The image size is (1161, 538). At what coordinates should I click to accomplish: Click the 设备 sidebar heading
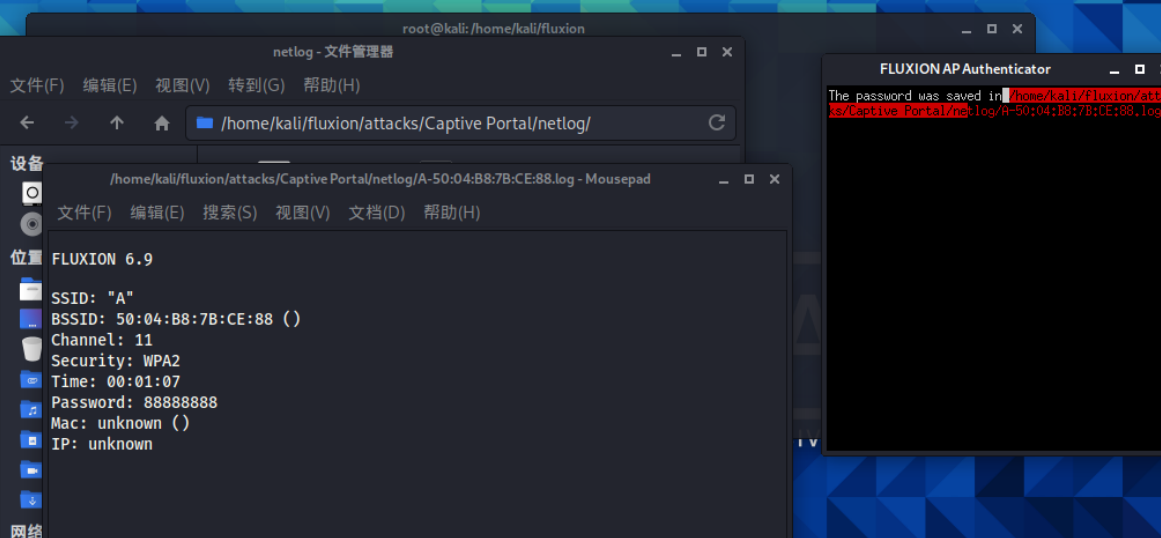[27, 164]
